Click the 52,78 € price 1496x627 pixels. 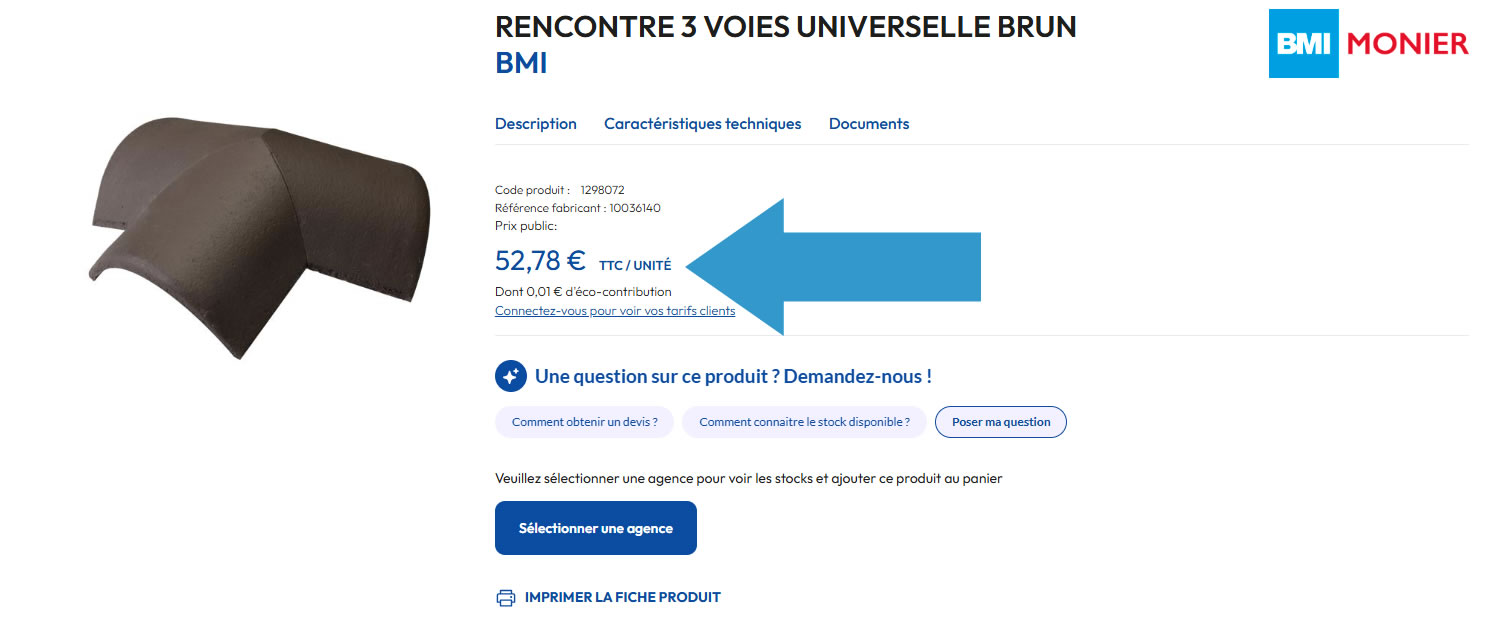(x=539, y=261)
